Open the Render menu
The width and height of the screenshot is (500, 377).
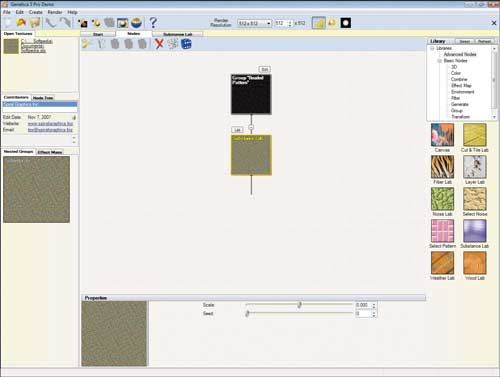55,12
